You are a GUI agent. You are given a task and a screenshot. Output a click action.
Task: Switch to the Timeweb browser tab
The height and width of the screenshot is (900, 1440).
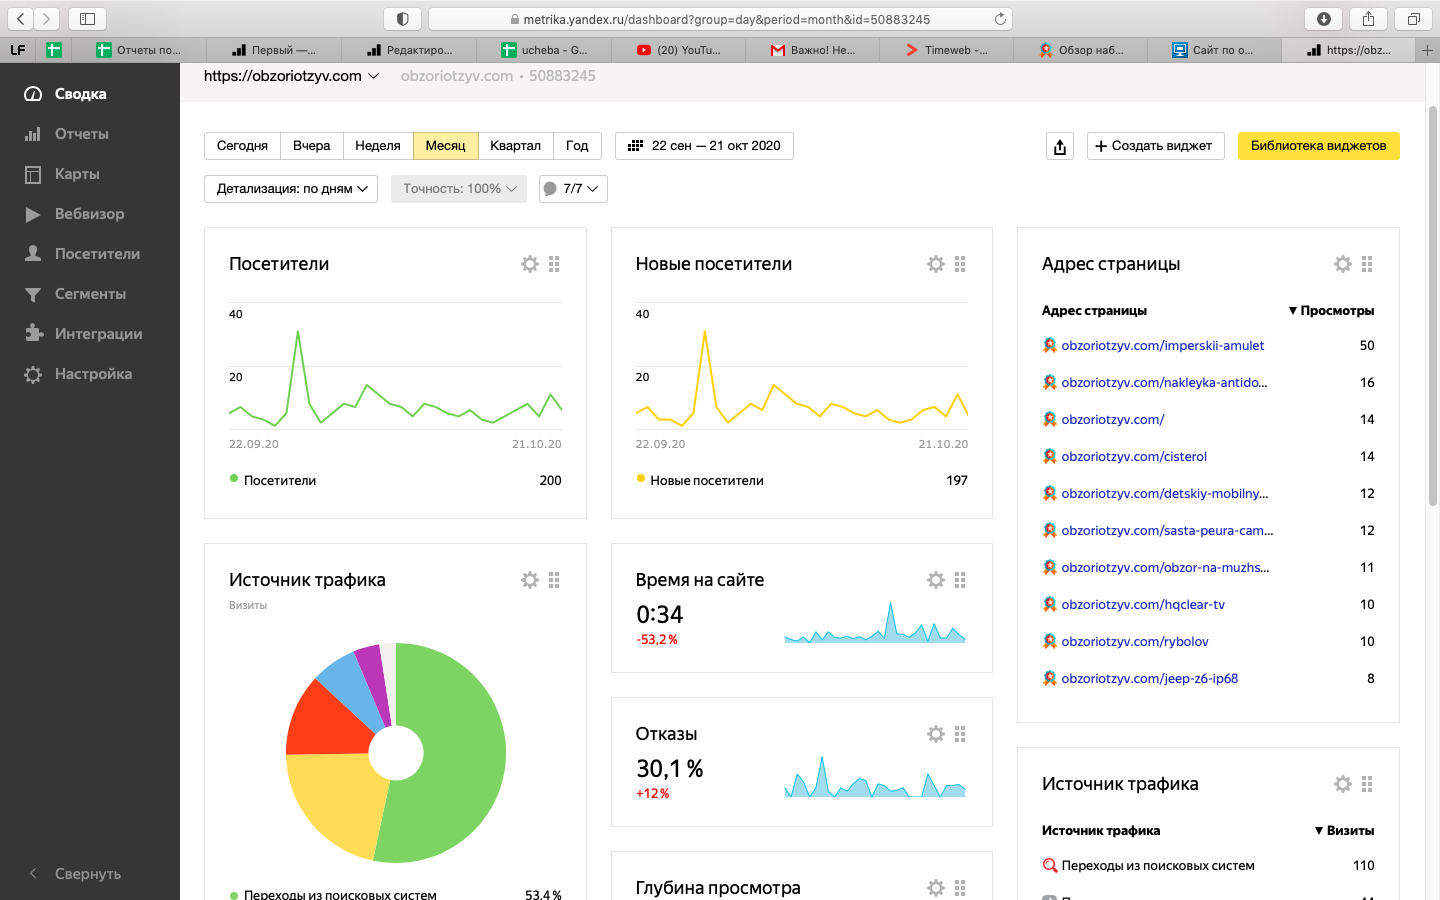tap(946, 50)
